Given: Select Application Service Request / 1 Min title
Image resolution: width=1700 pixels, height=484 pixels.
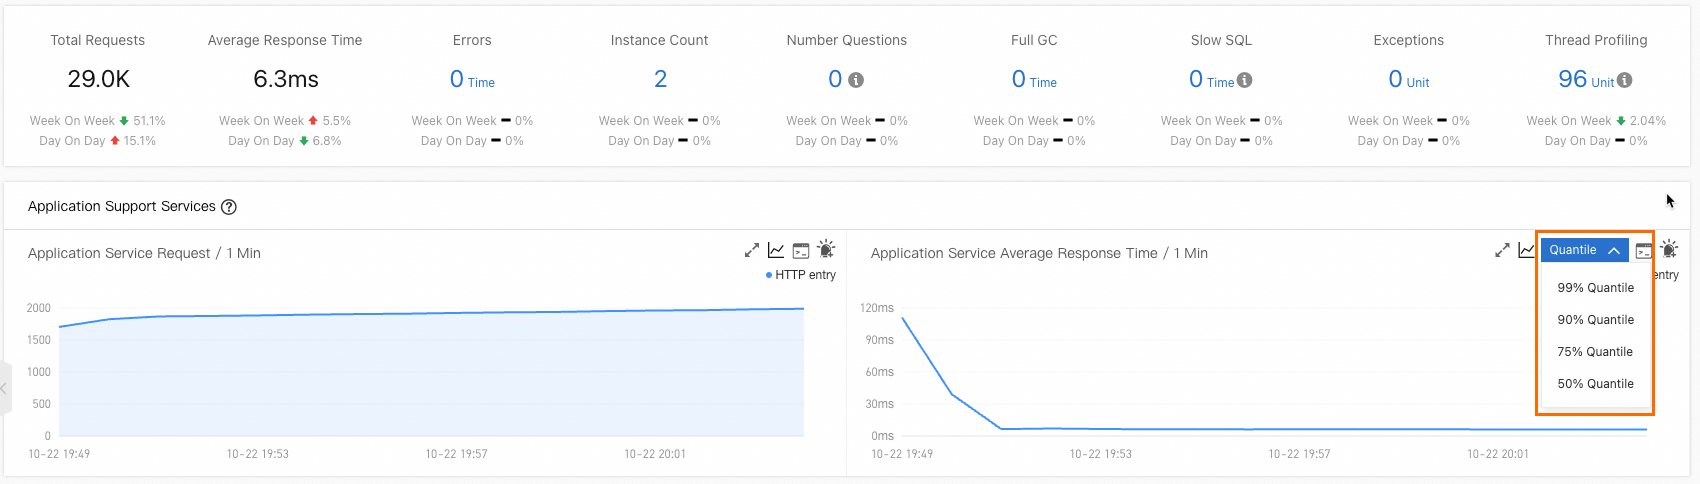Looking at the screenshot, I should tap(144, 254).
